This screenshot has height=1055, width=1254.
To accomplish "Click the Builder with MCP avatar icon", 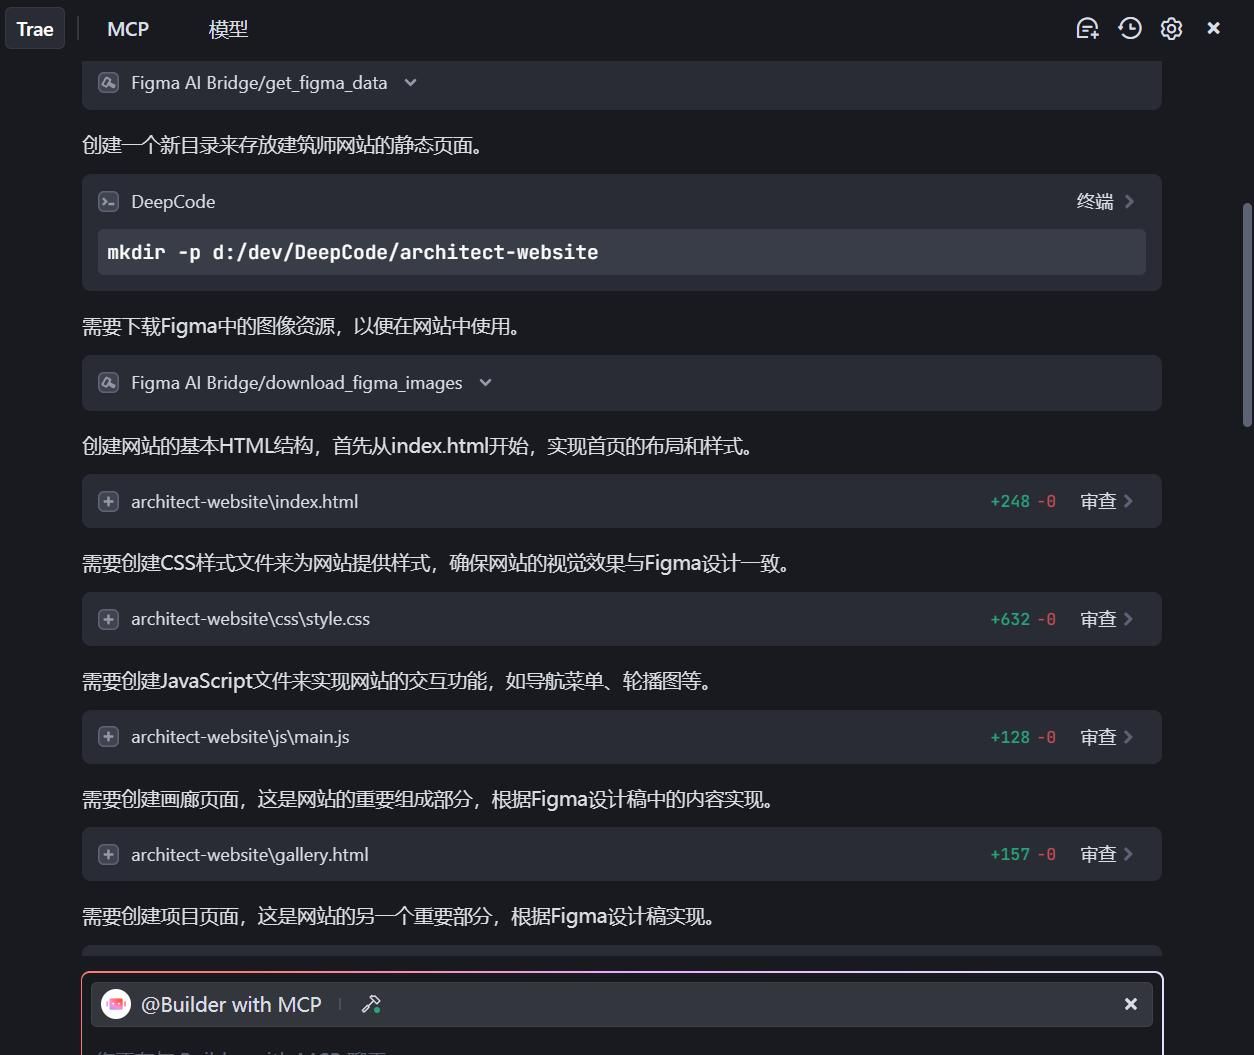I will coord(116,1004).
